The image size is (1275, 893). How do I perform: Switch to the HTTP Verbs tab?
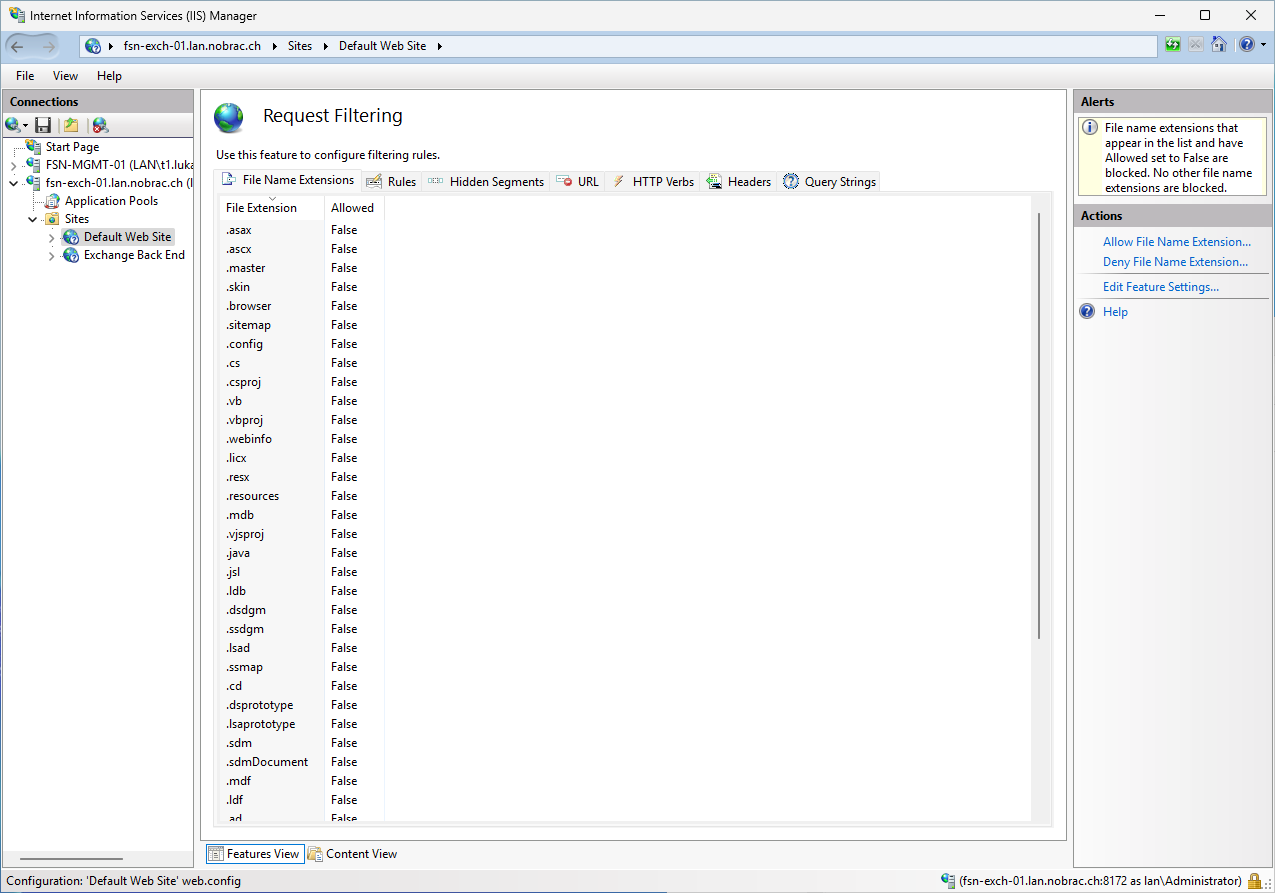click(x=653, y=181)
